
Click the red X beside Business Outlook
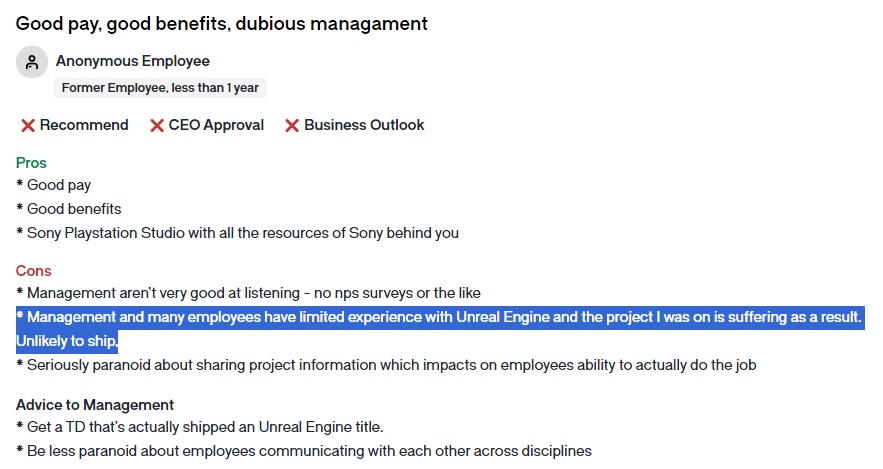292,126
